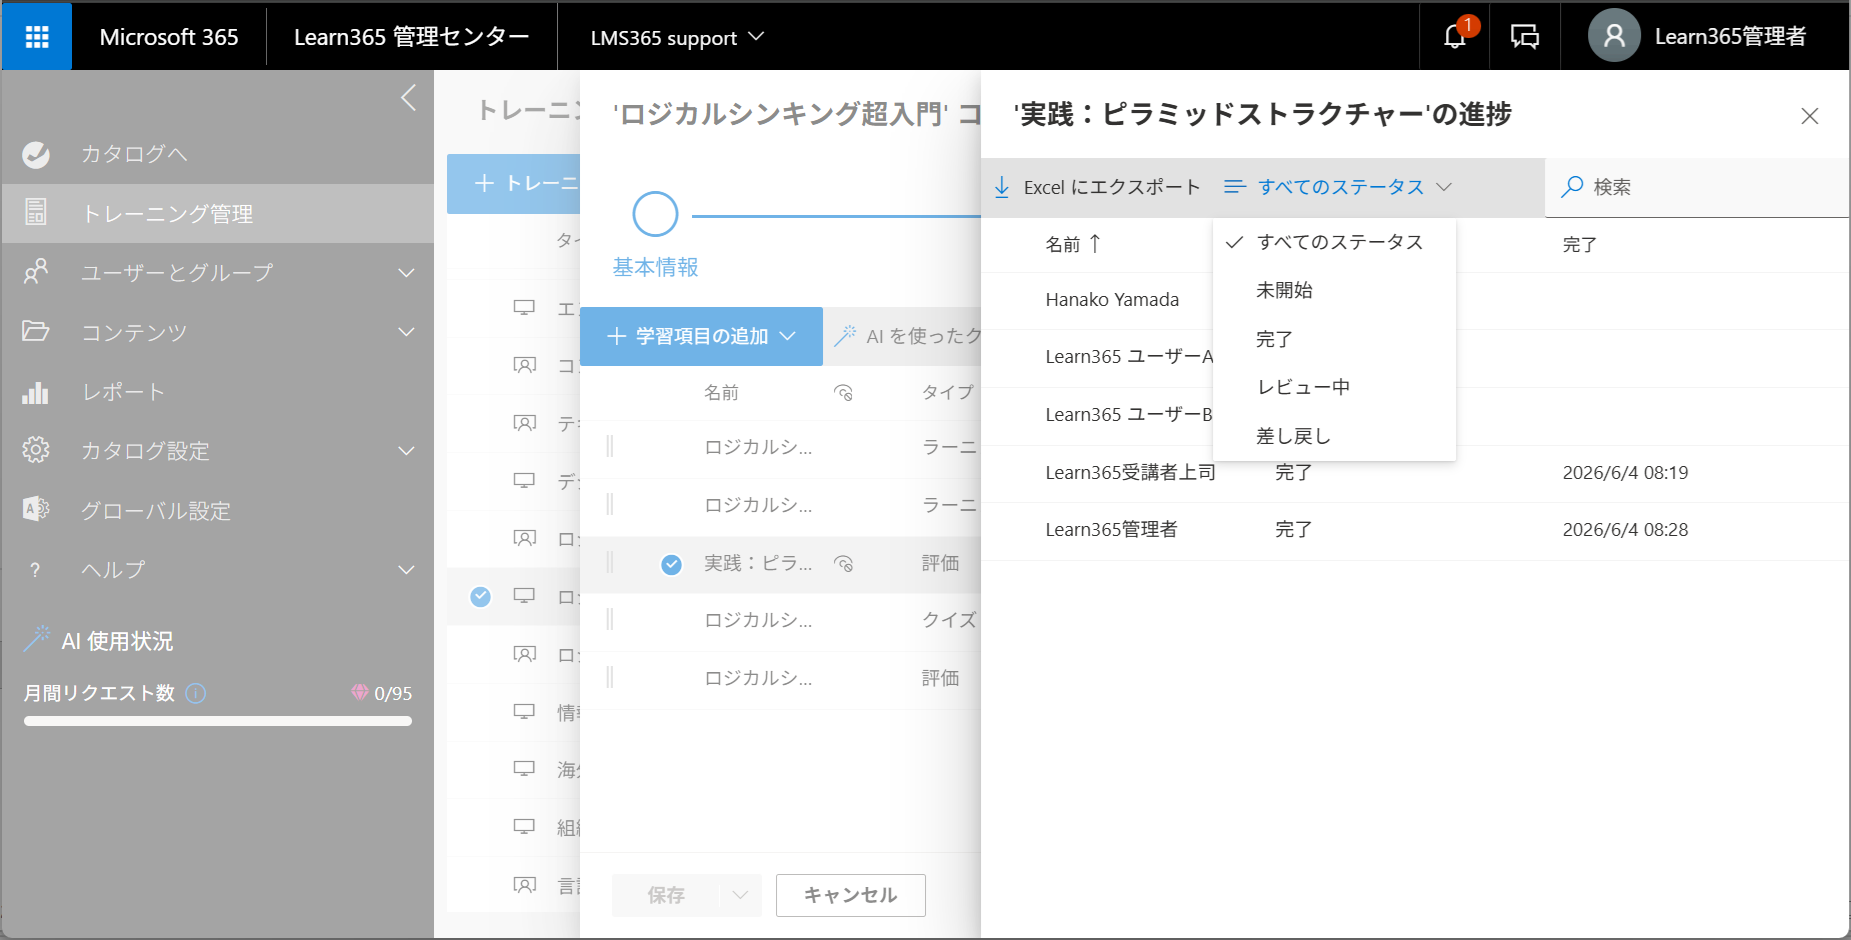Image resolution: width=1851 pixels, height=940 pixels.
Task: Close the 進捗 panel with X
Action: pos(1809,116)
